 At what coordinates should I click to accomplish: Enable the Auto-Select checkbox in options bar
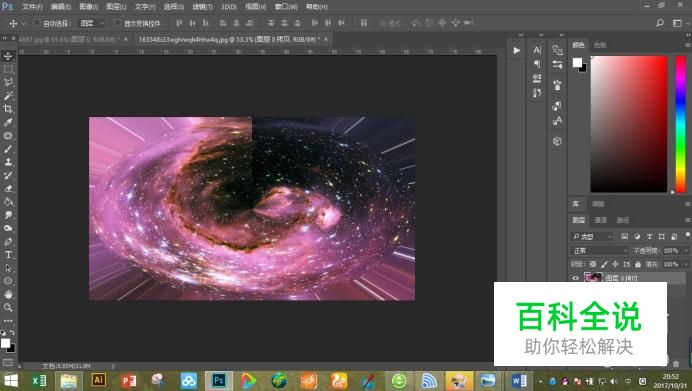point(37,23)
